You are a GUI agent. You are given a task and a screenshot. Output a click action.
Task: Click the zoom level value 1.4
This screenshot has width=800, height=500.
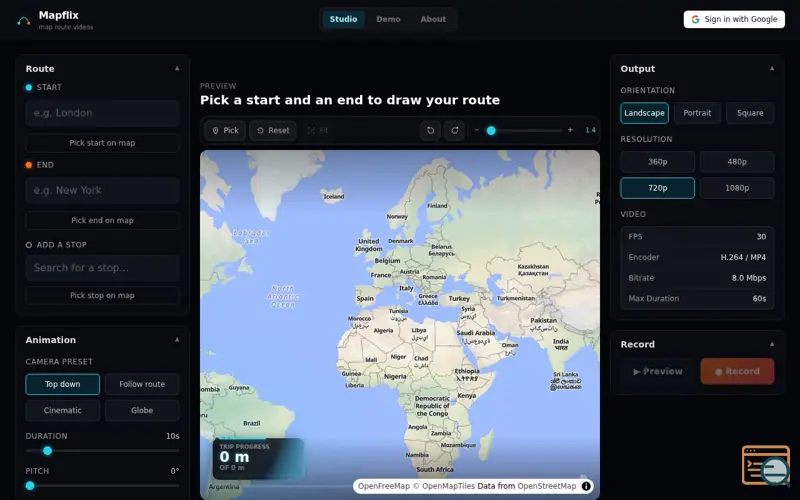pyautogui.click(x=590, y=131)
